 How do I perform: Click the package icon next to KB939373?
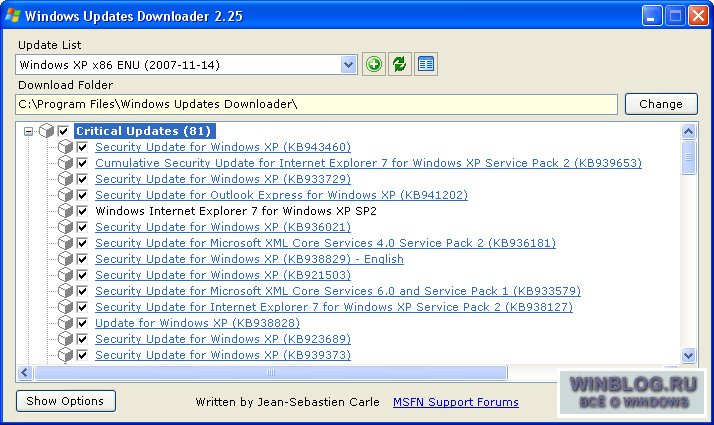(66, 355)
